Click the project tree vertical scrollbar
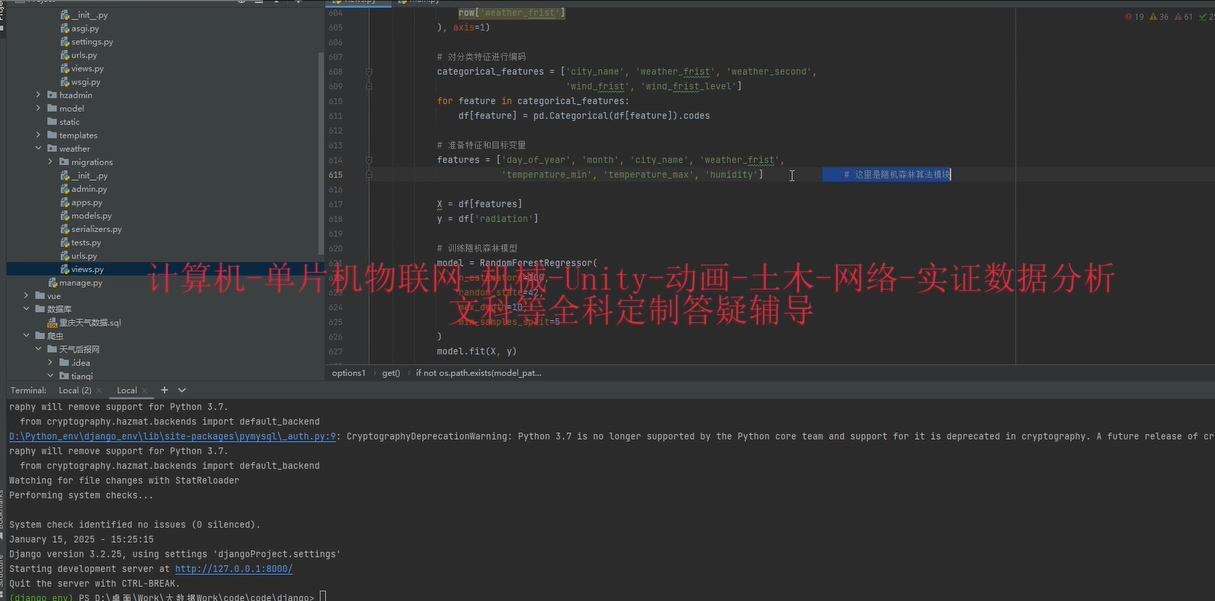The height and width of the screenshot is (601, 1215). point(321,152)
